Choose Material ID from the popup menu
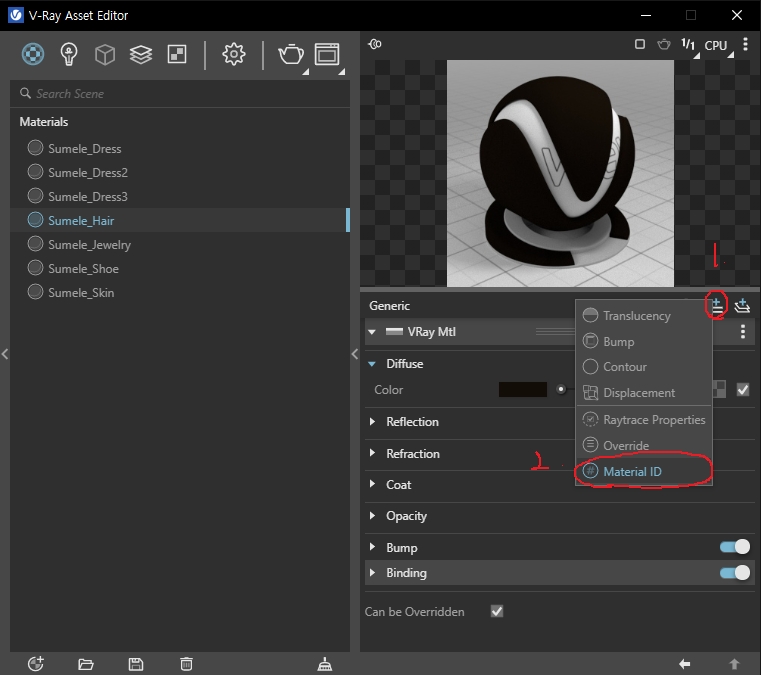Viewport: 761px width, 675px height. pyautogui.click(x=632, y=471)
